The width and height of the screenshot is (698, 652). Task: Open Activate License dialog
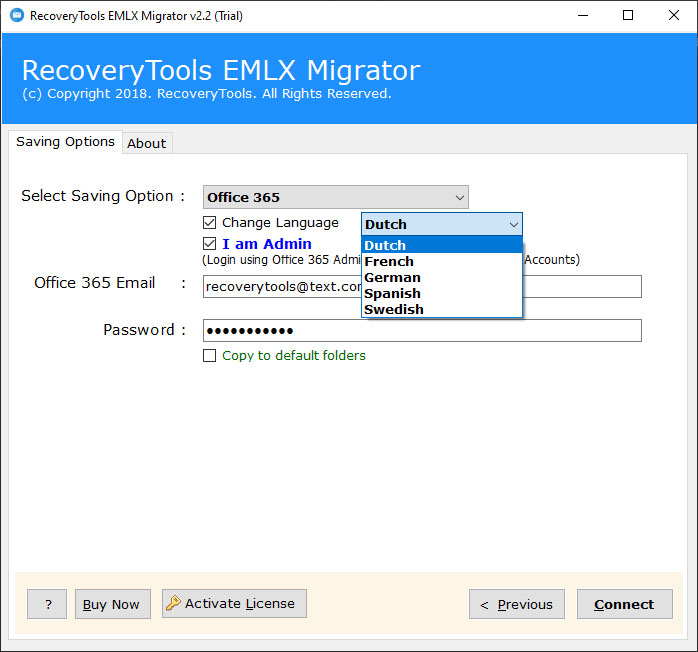(234, 603)
